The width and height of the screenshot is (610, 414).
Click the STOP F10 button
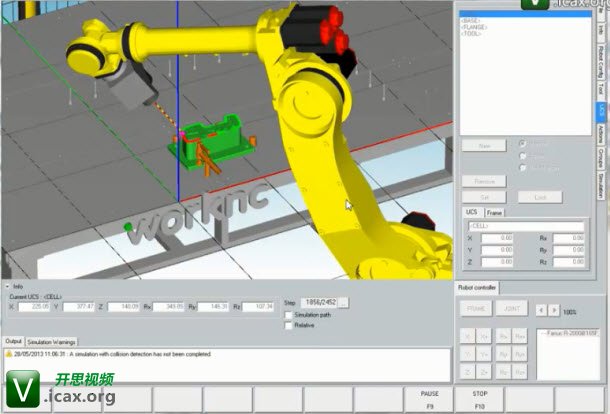tap(480, 400)
